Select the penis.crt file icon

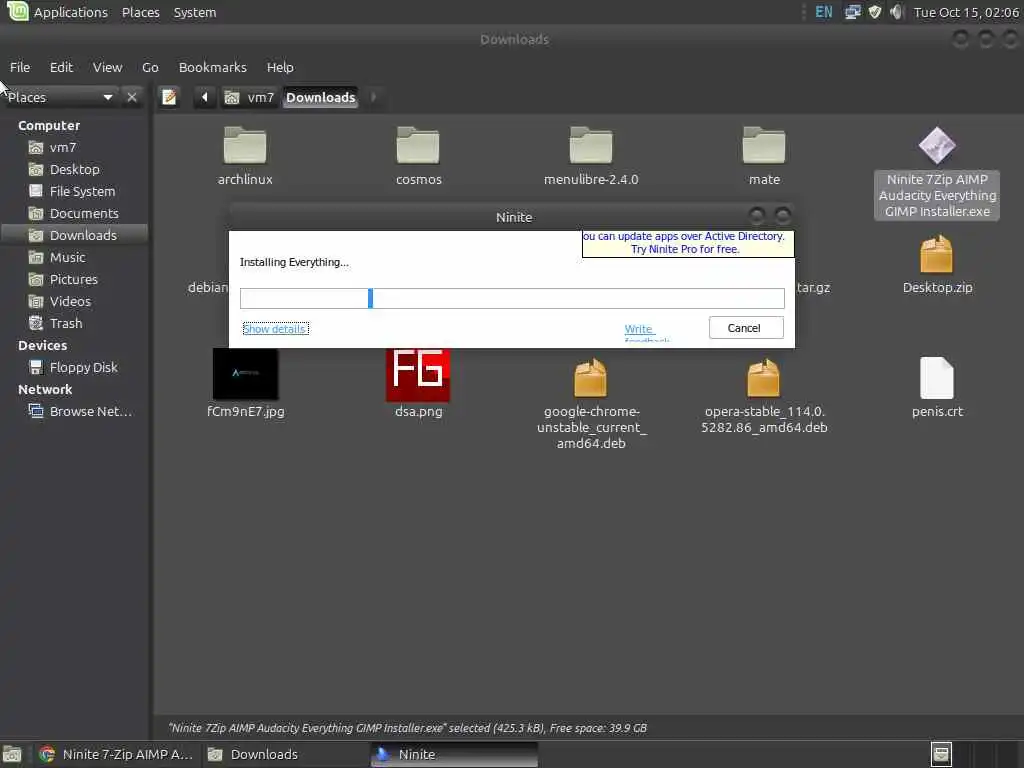pyautogui.click(x=937, y=377)
